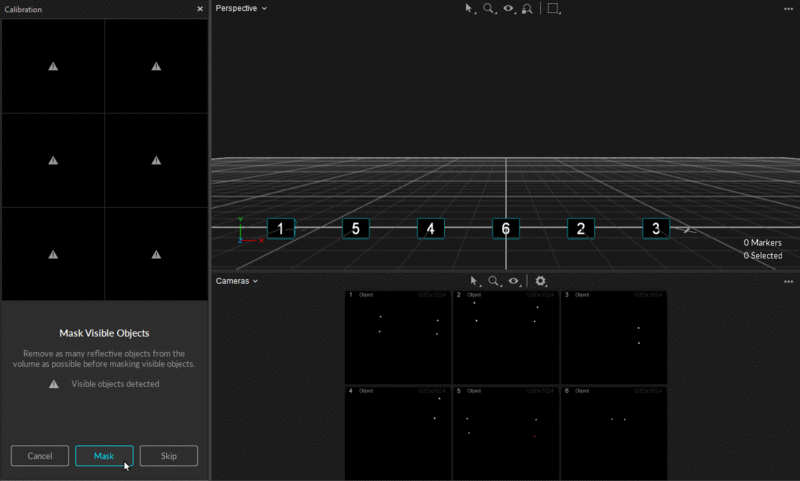800x481 pixels.
Task: Click the camera 5 preview thumbnail
Action: [505, 432]
